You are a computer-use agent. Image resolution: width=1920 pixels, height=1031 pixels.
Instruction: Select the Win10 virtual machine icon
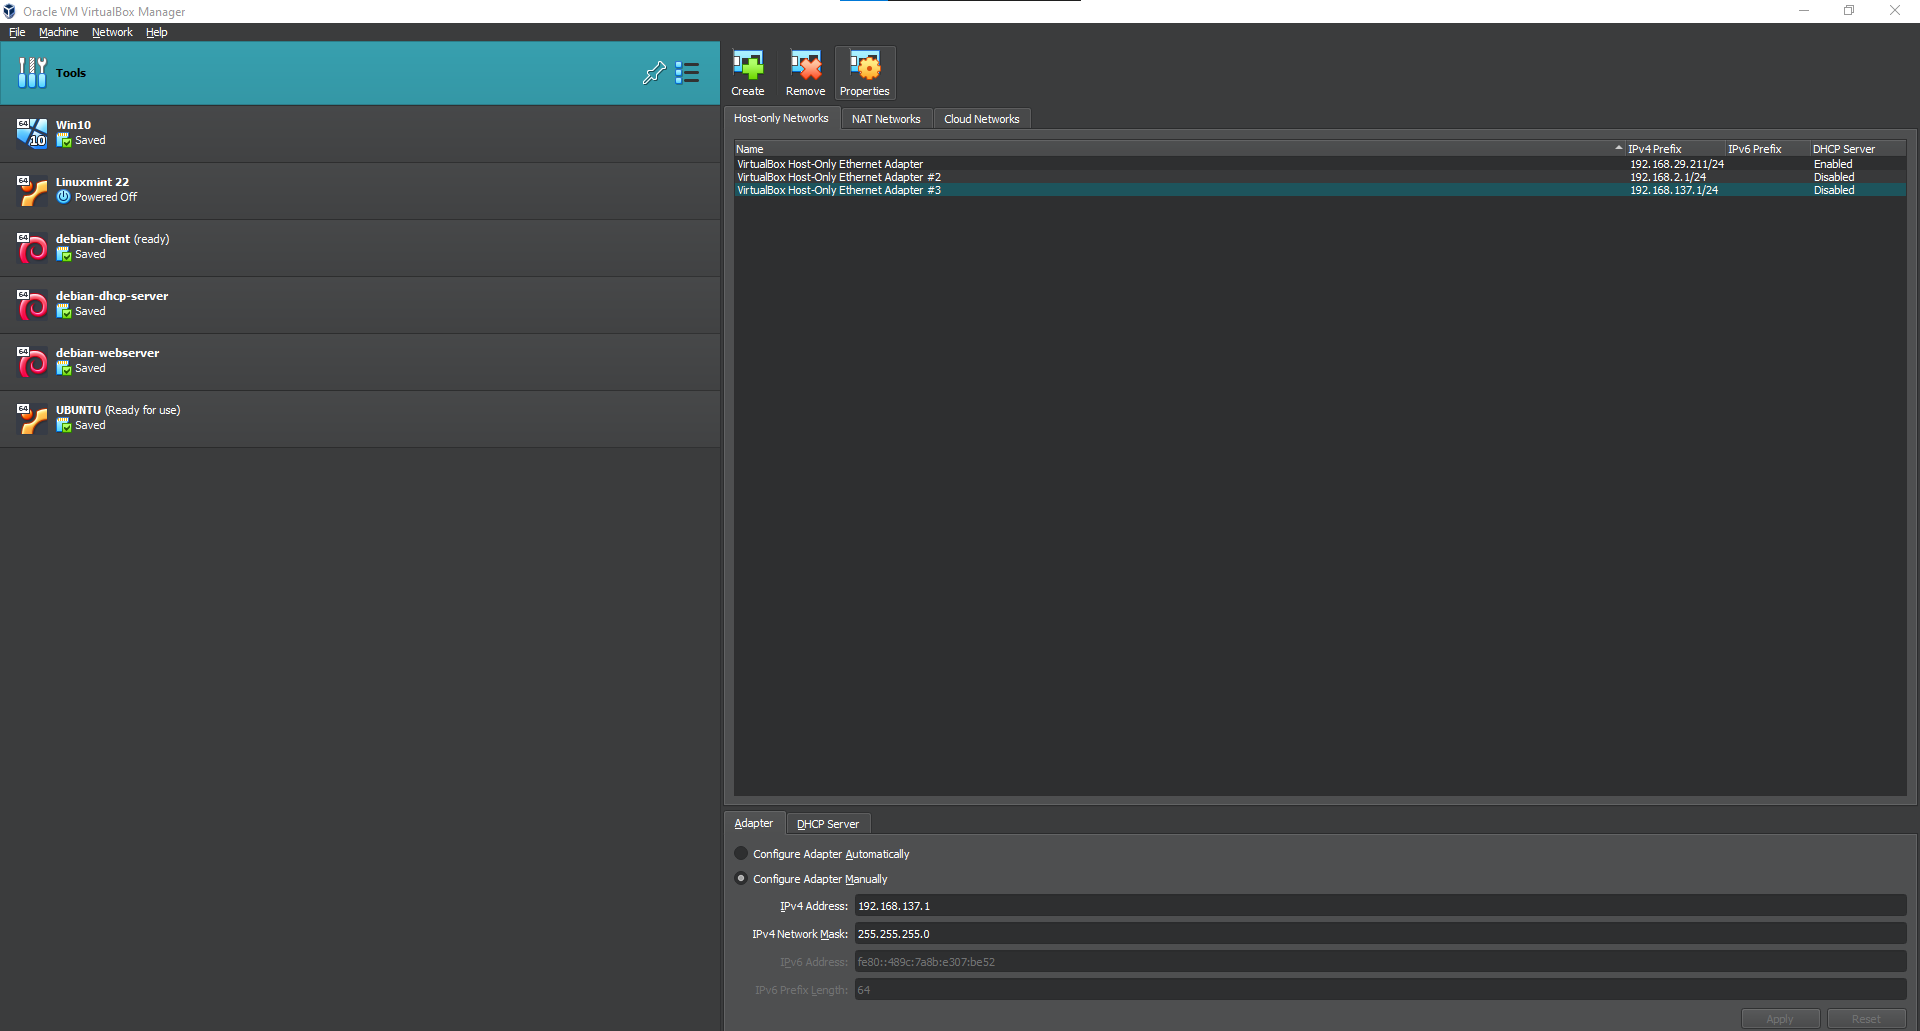coord(32,133)
